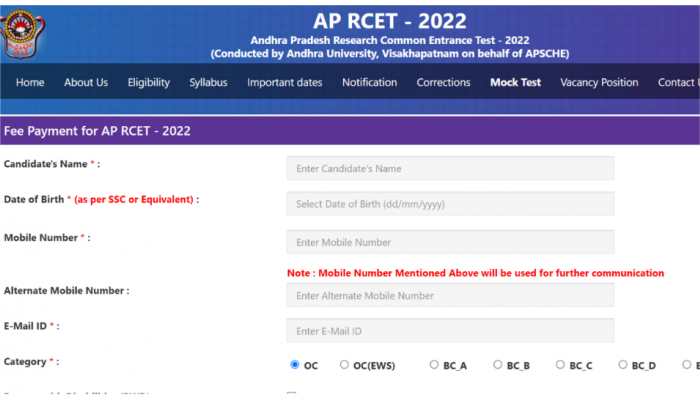
Task: View the Important dates page
Action: [284, 83]
